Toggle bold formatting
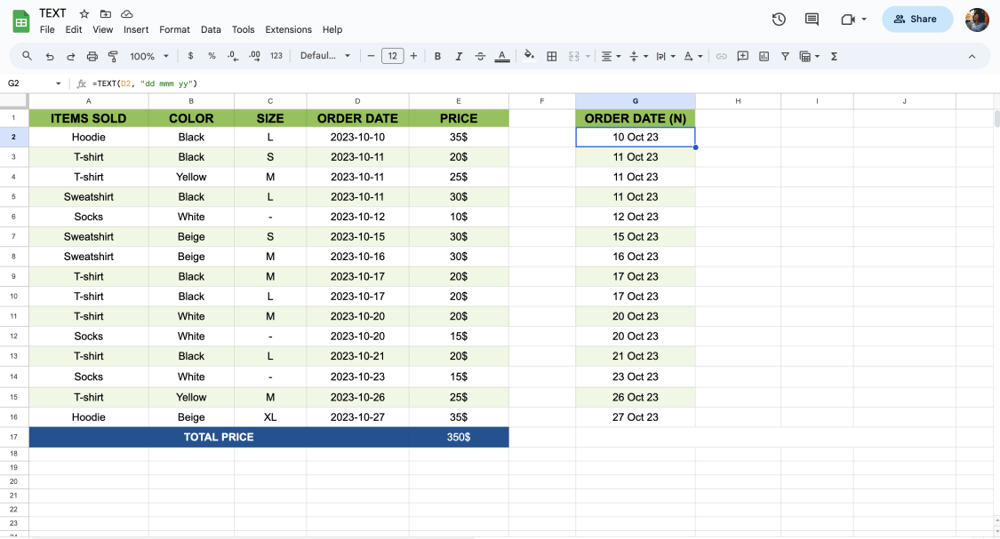Viewport: 1000px width, 539px height. click(437, 57)
